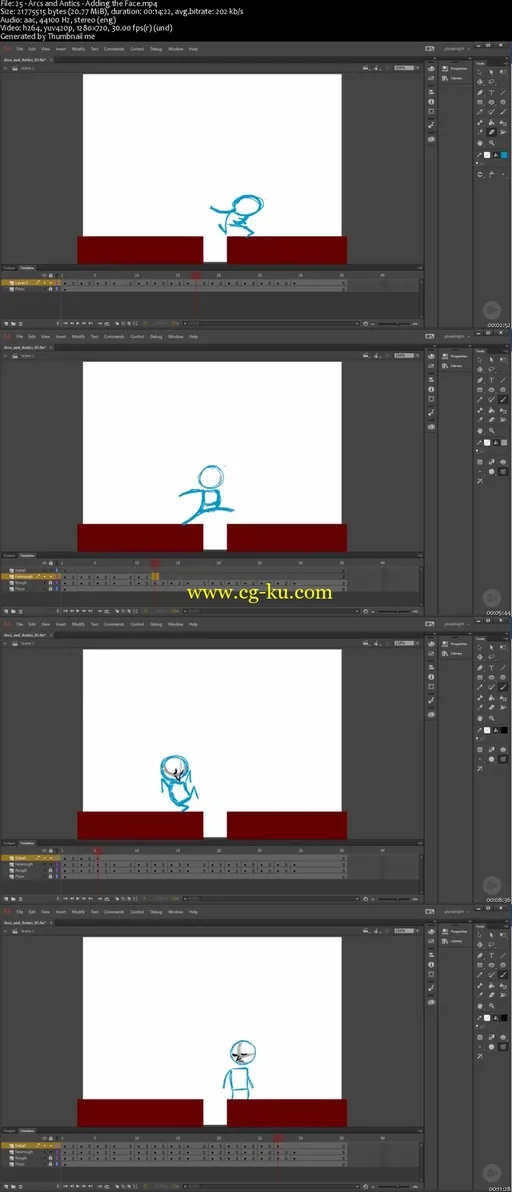Select the Hand tool in the 00:02:52 frame
The height and width of the screenshot is (1192, 512).
pos(479,143)
